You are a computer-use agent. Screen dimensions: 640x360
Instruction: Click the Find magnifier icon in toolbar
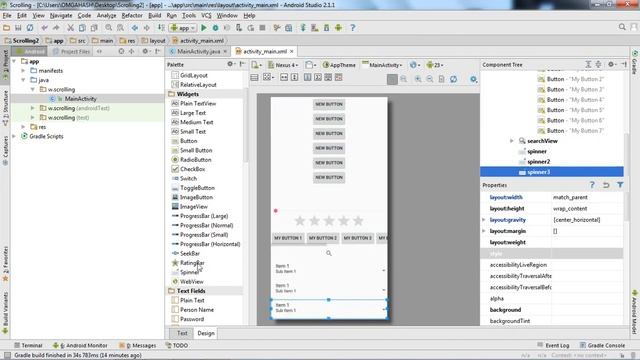(x=109, y=28)
